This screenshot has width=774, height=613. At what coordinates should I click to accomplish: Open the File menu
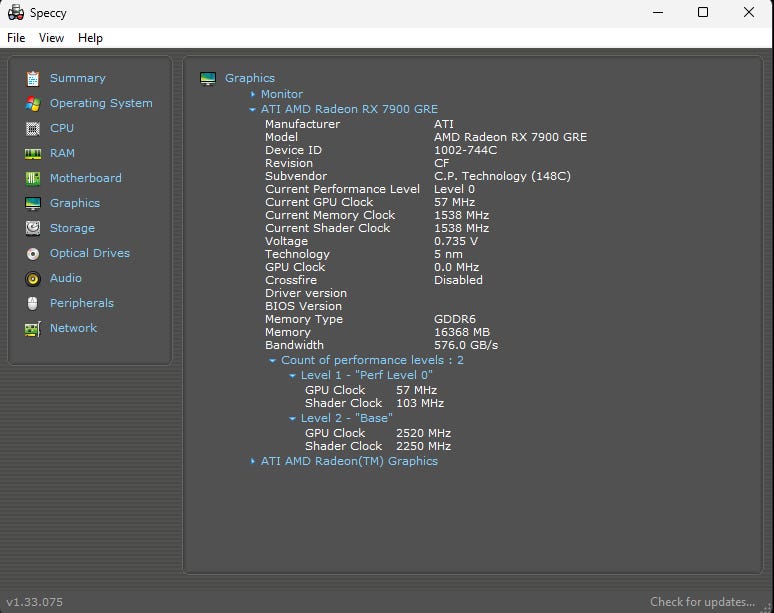pos(16,38)
